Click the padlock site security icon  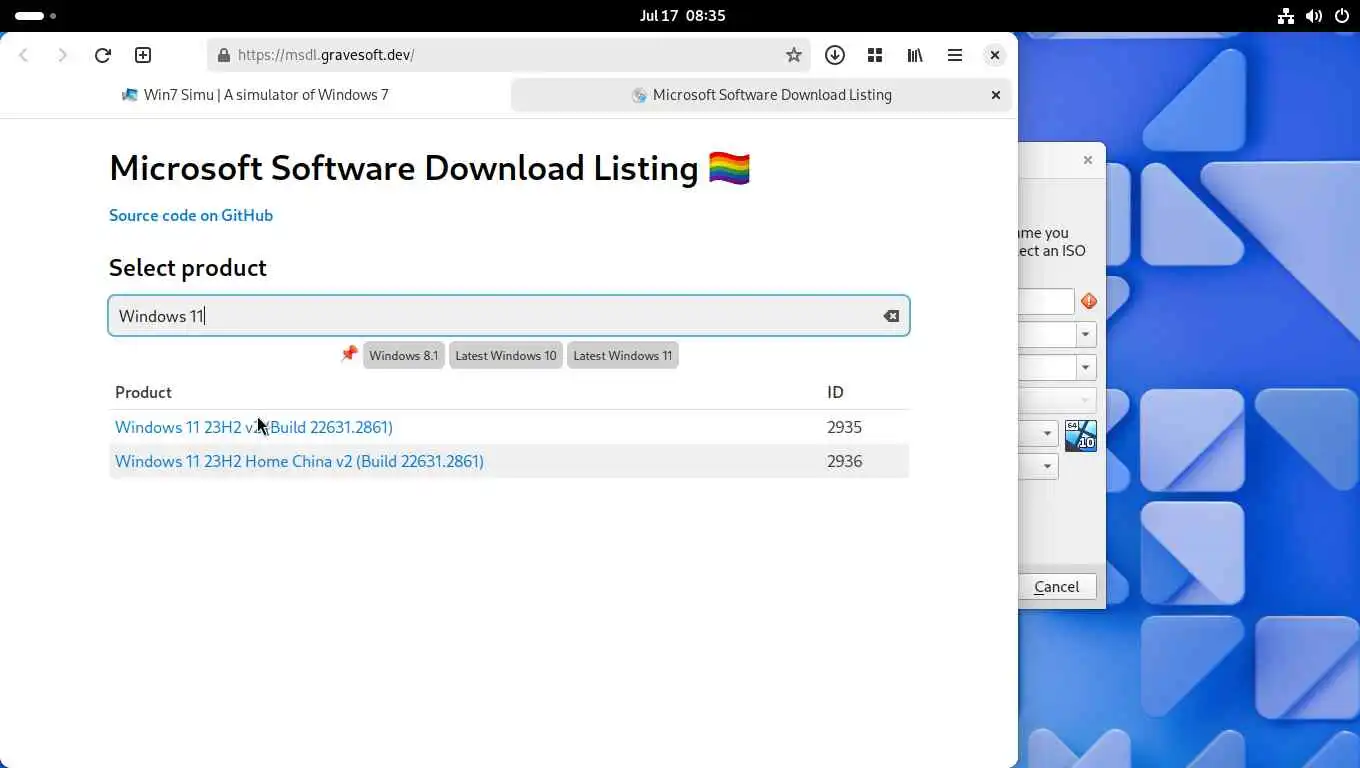tap(223, 55)
